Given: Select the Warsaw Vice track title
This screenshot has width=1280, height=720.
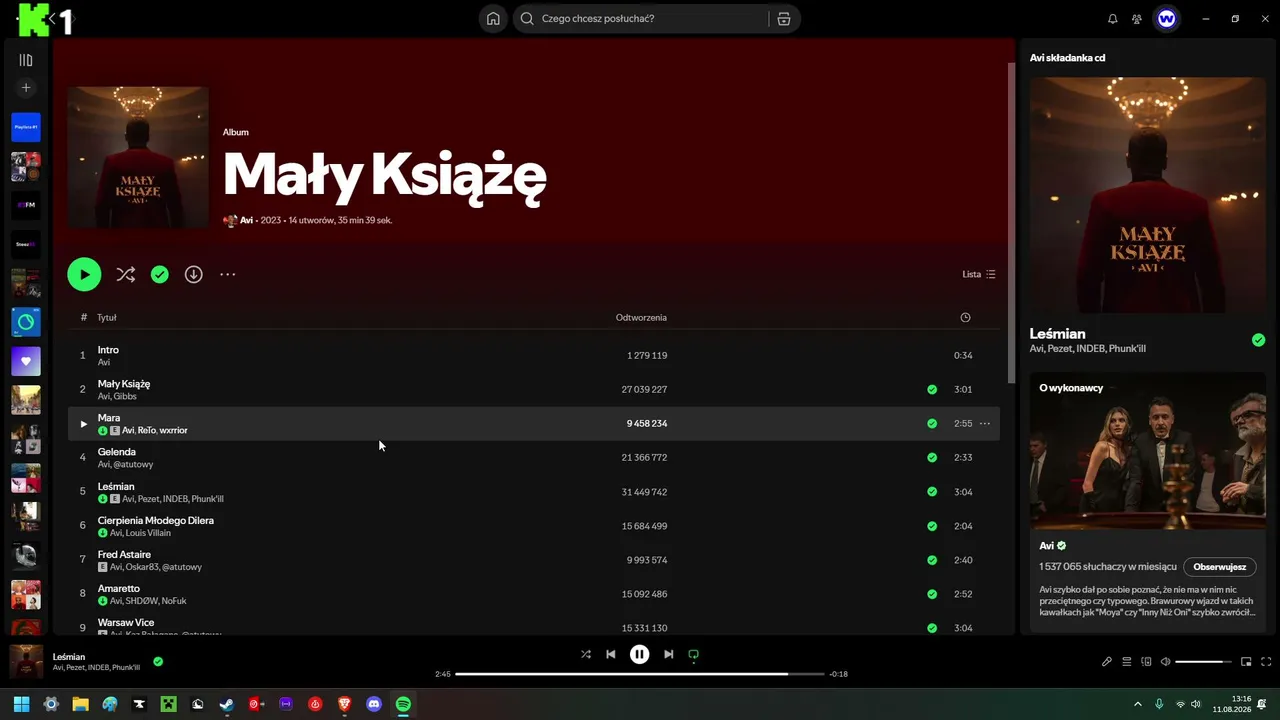Looking at the screenshot, I should [126, 623].
